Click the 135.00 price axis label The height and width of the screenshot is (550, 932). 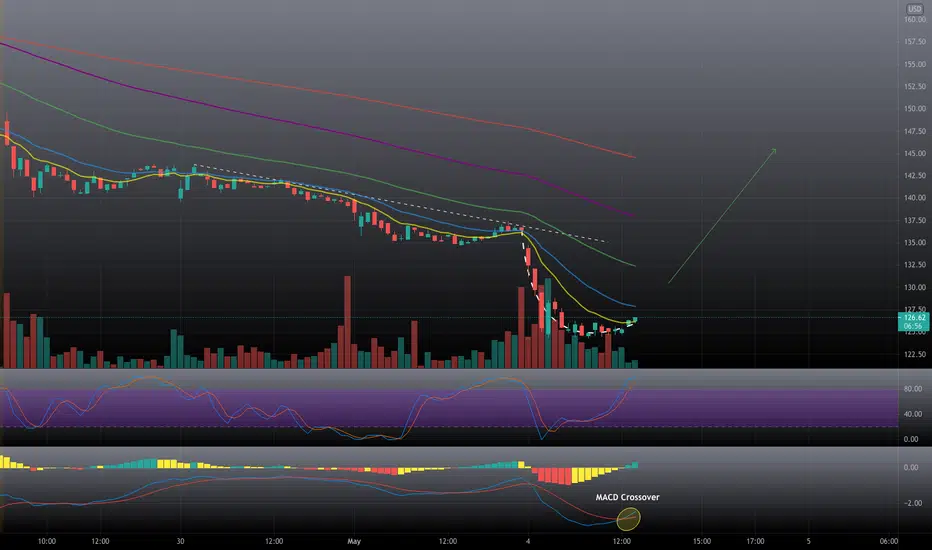tap(915, 243)
